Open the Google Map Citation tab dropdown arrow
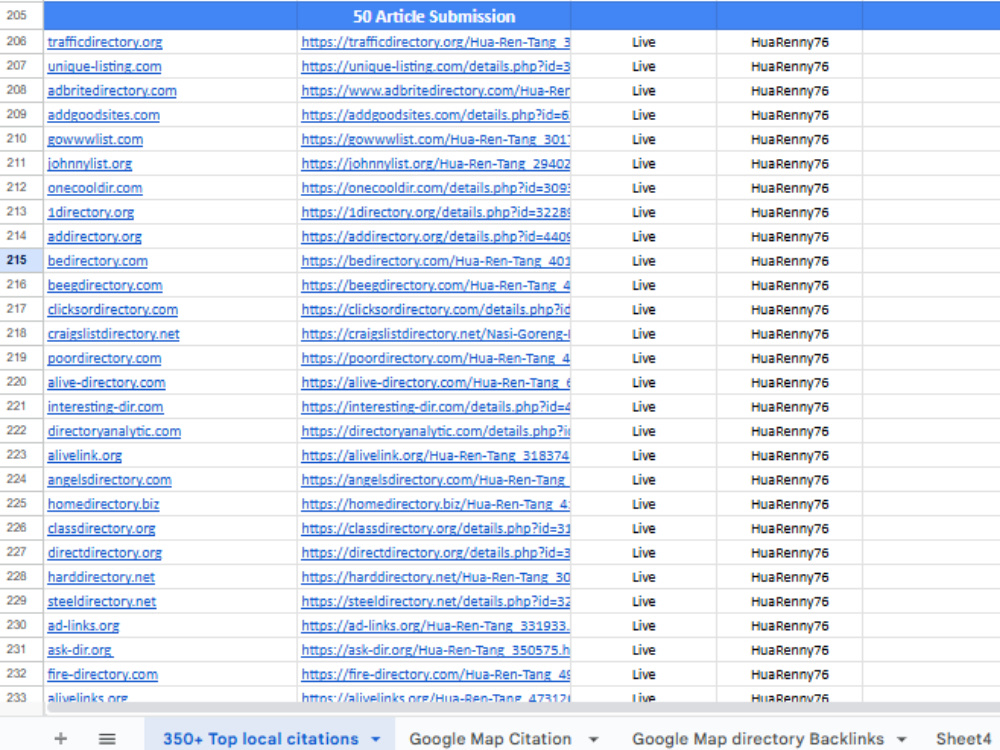This screenshot has height=750, width=1000. coord(593,739)
